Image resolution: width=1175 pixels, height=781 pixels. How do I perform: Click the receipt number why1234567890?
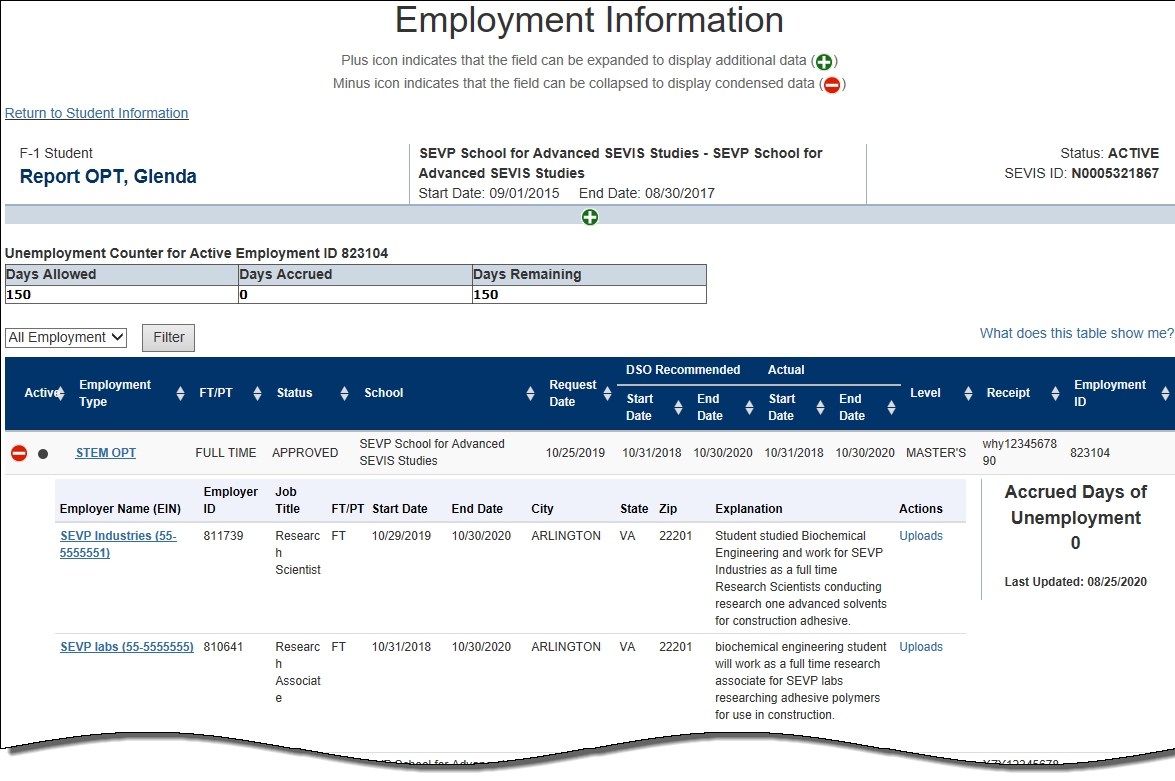tap(1020, 452)
